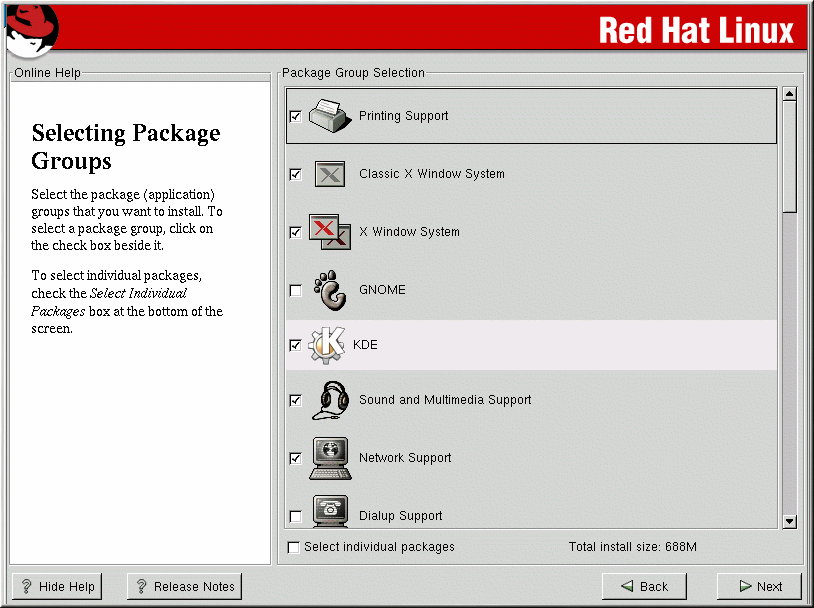Viewport: 814px width, 608px height.
Task: Click the Classic X Window System icon
Action: (329, 174)
